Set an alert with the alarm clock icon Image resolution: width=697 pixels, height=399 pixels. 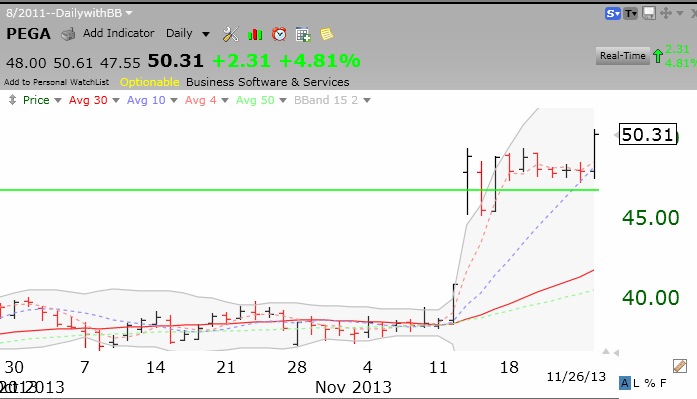coord(279,34)
